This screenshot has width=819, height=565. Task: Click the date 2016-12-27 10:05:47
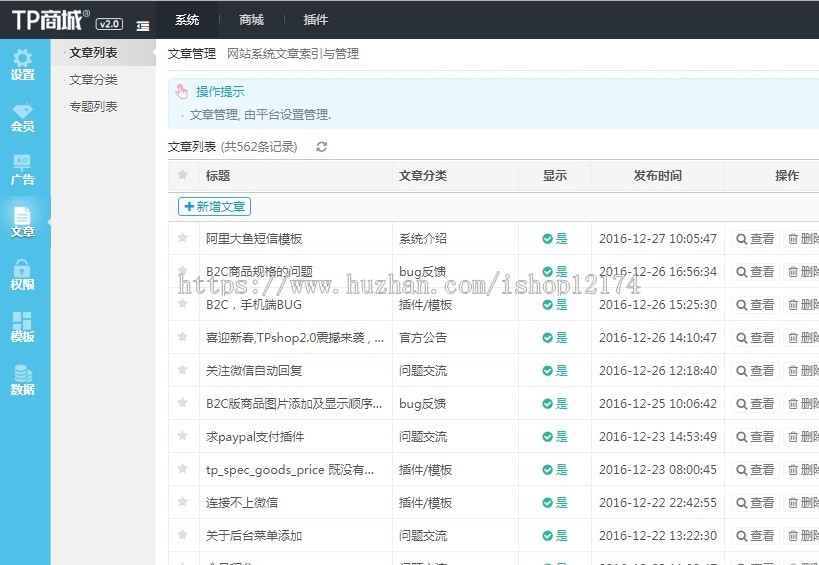[658, 239]
